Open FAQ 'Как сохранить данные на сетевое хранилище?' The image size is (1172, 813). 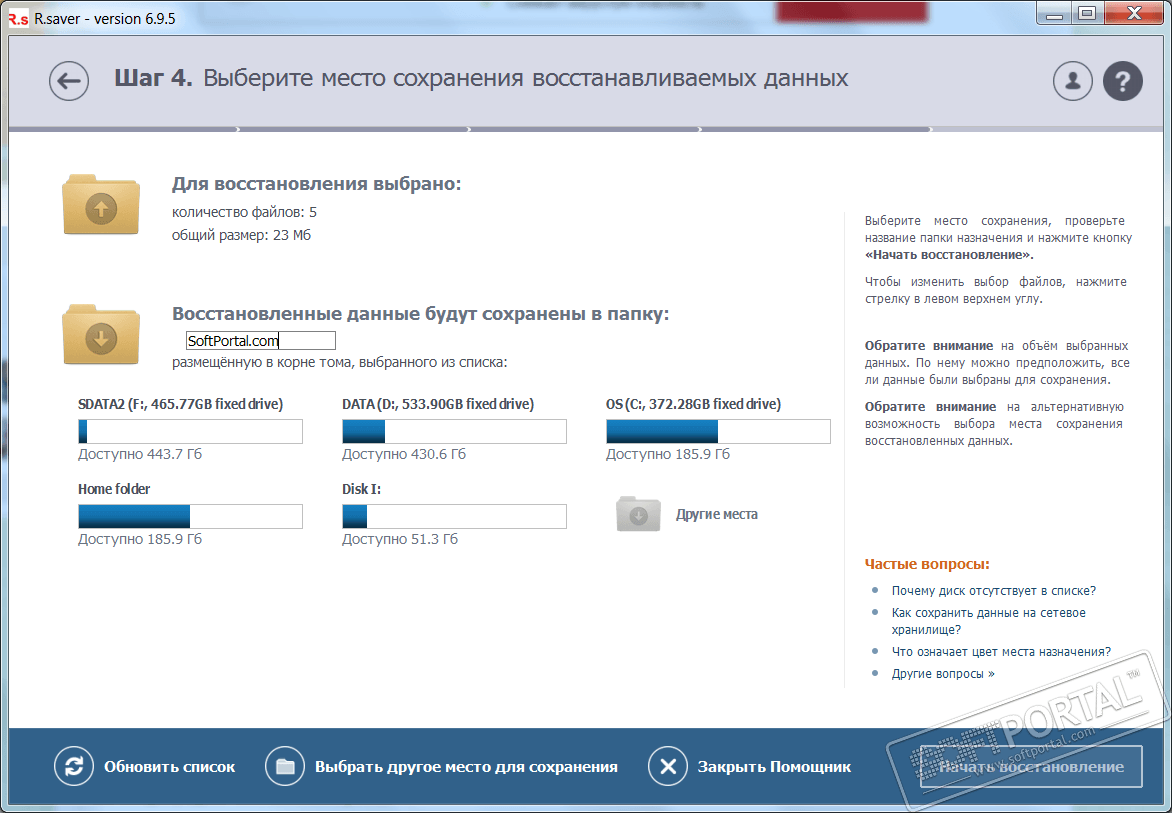click(988, 621)
